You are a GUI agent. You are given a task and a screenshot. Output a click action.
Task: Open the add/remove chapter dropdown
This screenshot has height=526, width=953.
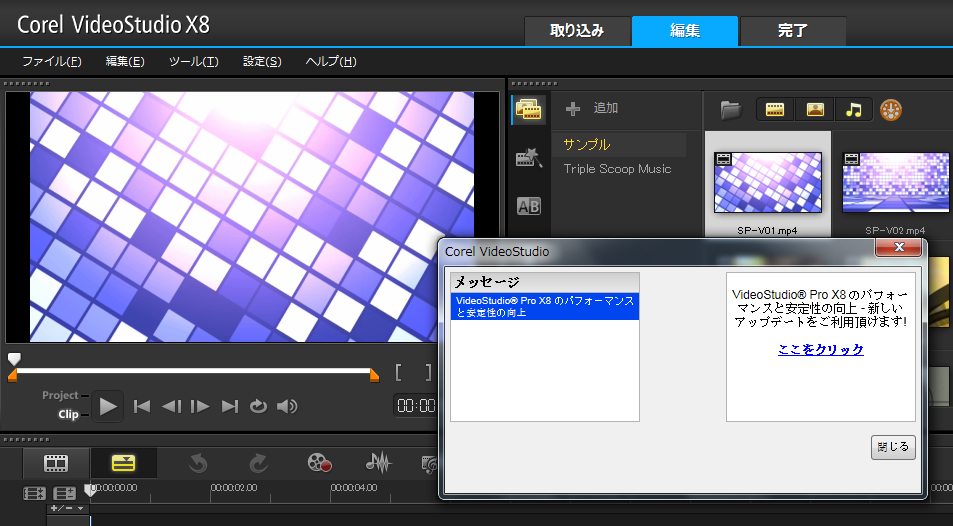coord(67,508)
